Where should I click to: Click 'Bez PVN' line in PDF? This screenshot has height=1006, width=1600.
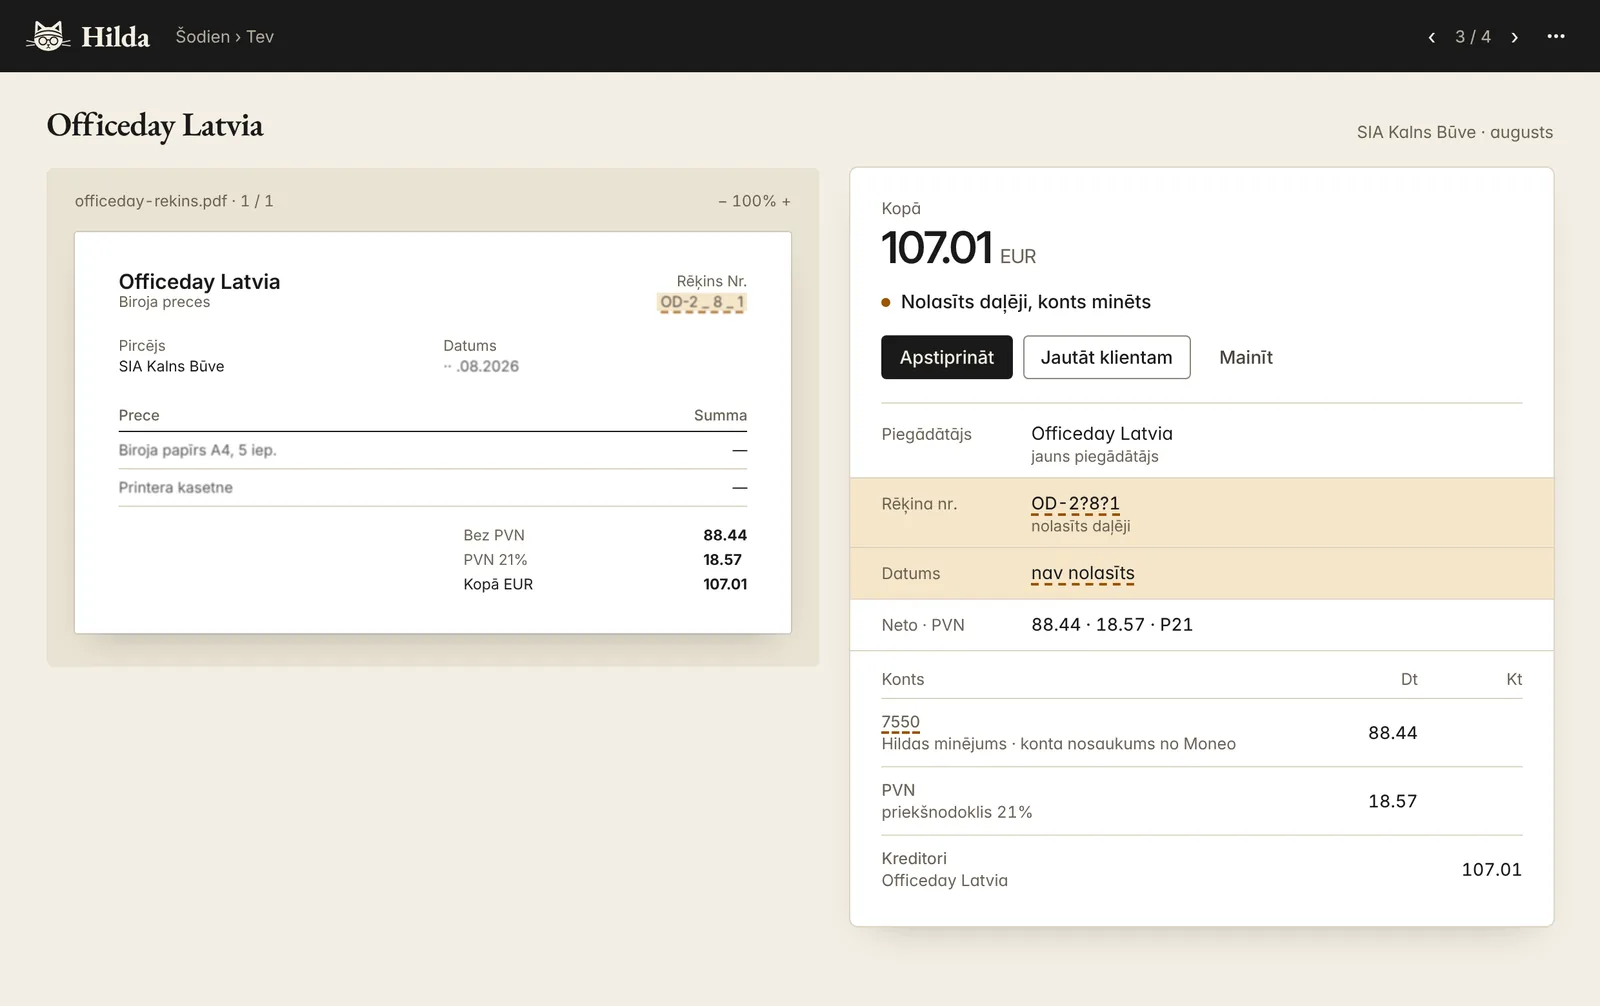pyautogui.click(x=605, y=535)
